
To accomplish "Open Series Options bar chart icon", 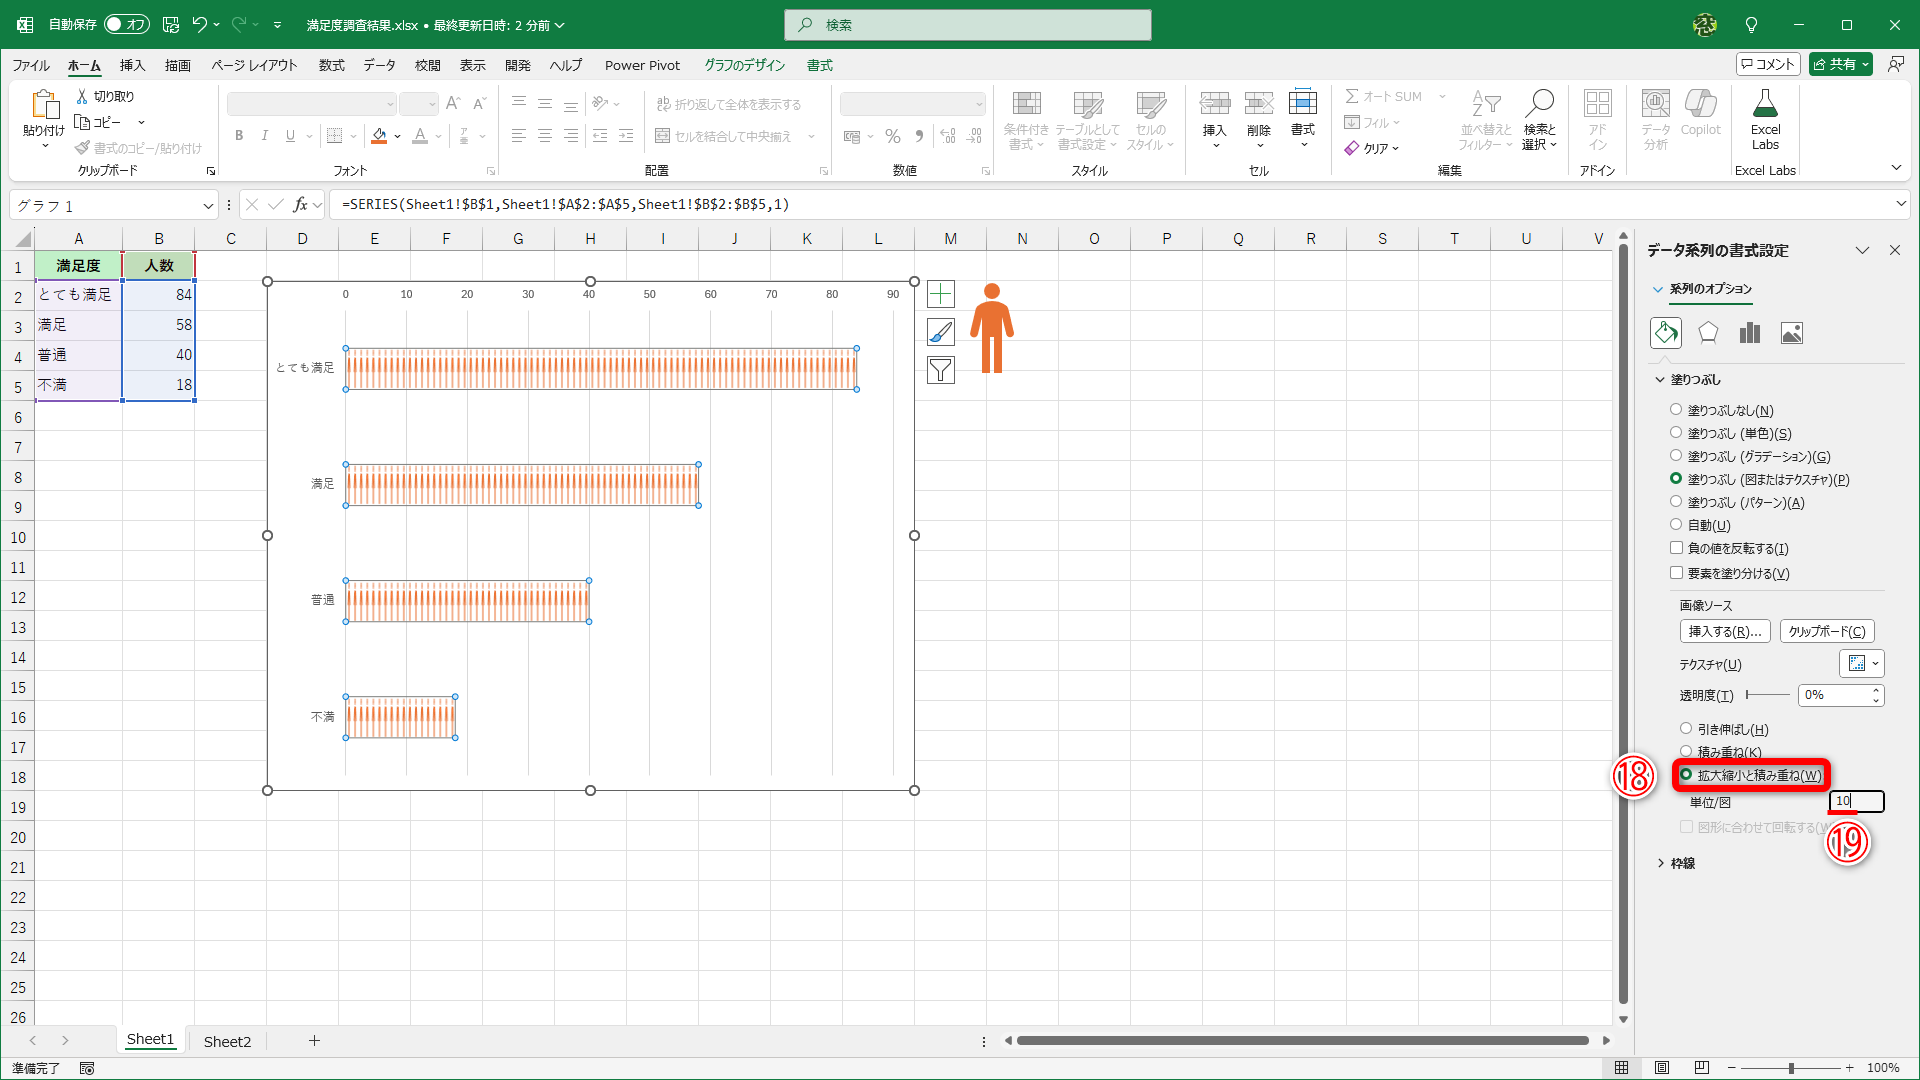I will (x=1749, y=333).
